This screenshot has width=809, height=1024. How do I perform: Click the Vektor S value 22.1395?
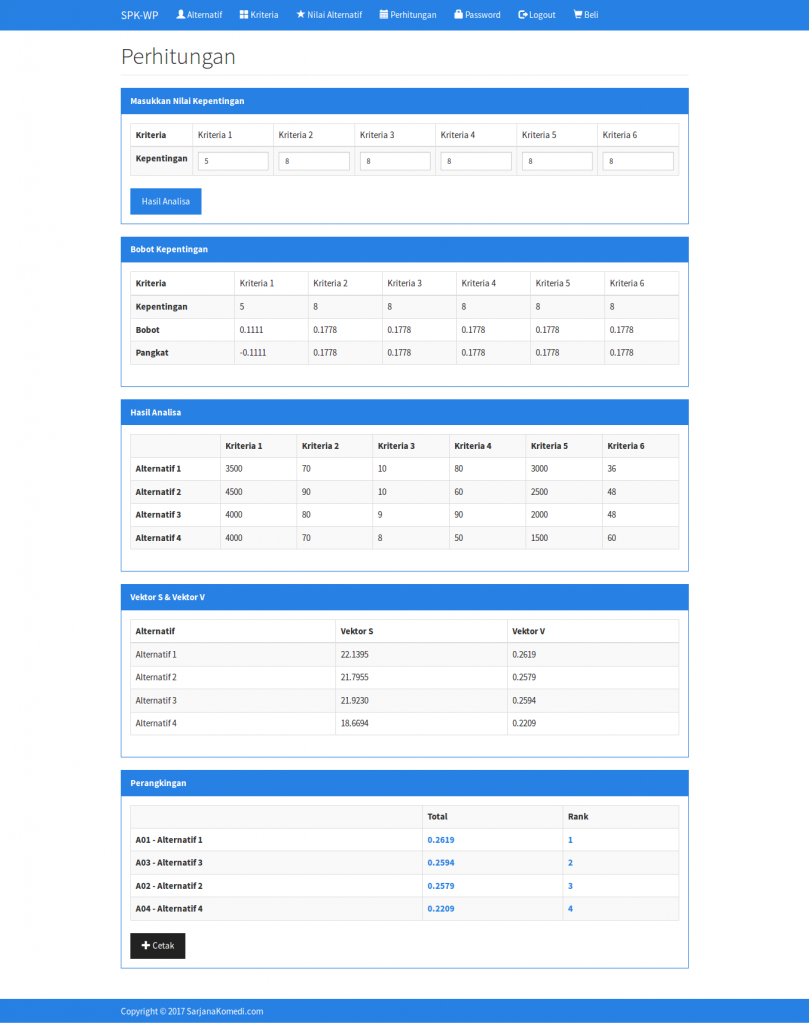coord(355,654)
